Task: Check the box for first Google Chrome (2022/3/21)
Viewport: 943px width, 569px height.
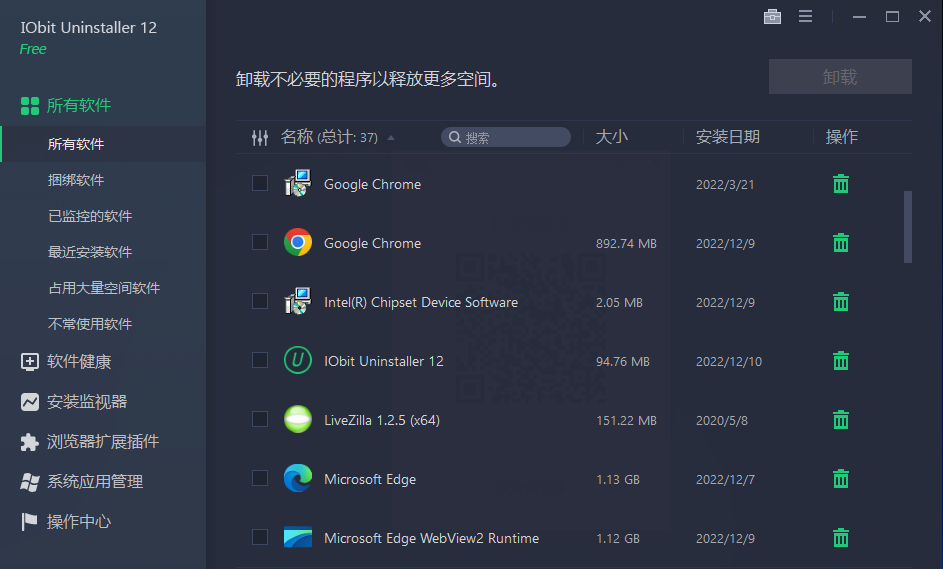Action: point(260,183)
